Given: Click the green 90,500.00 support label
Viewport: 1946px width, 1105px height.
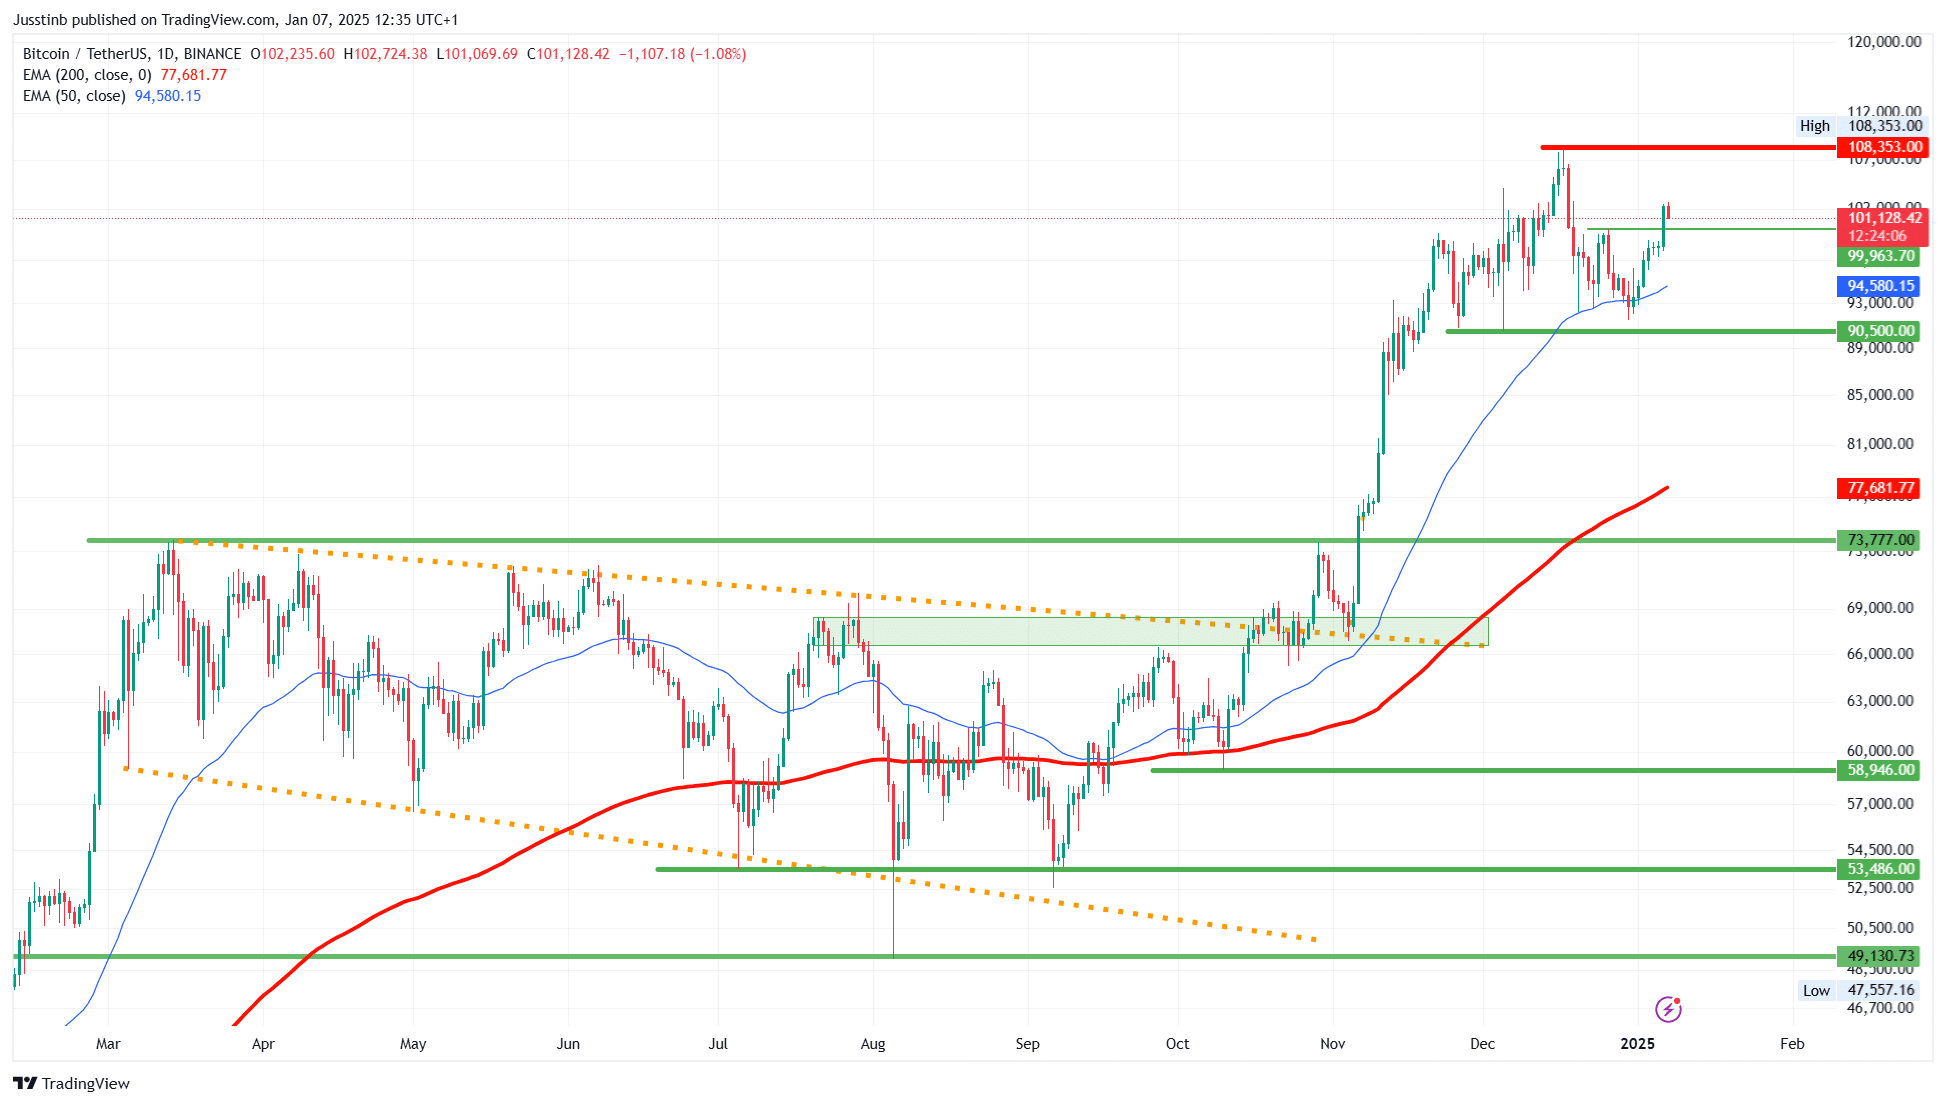Looking at the screenshot, I should 1879,331.
